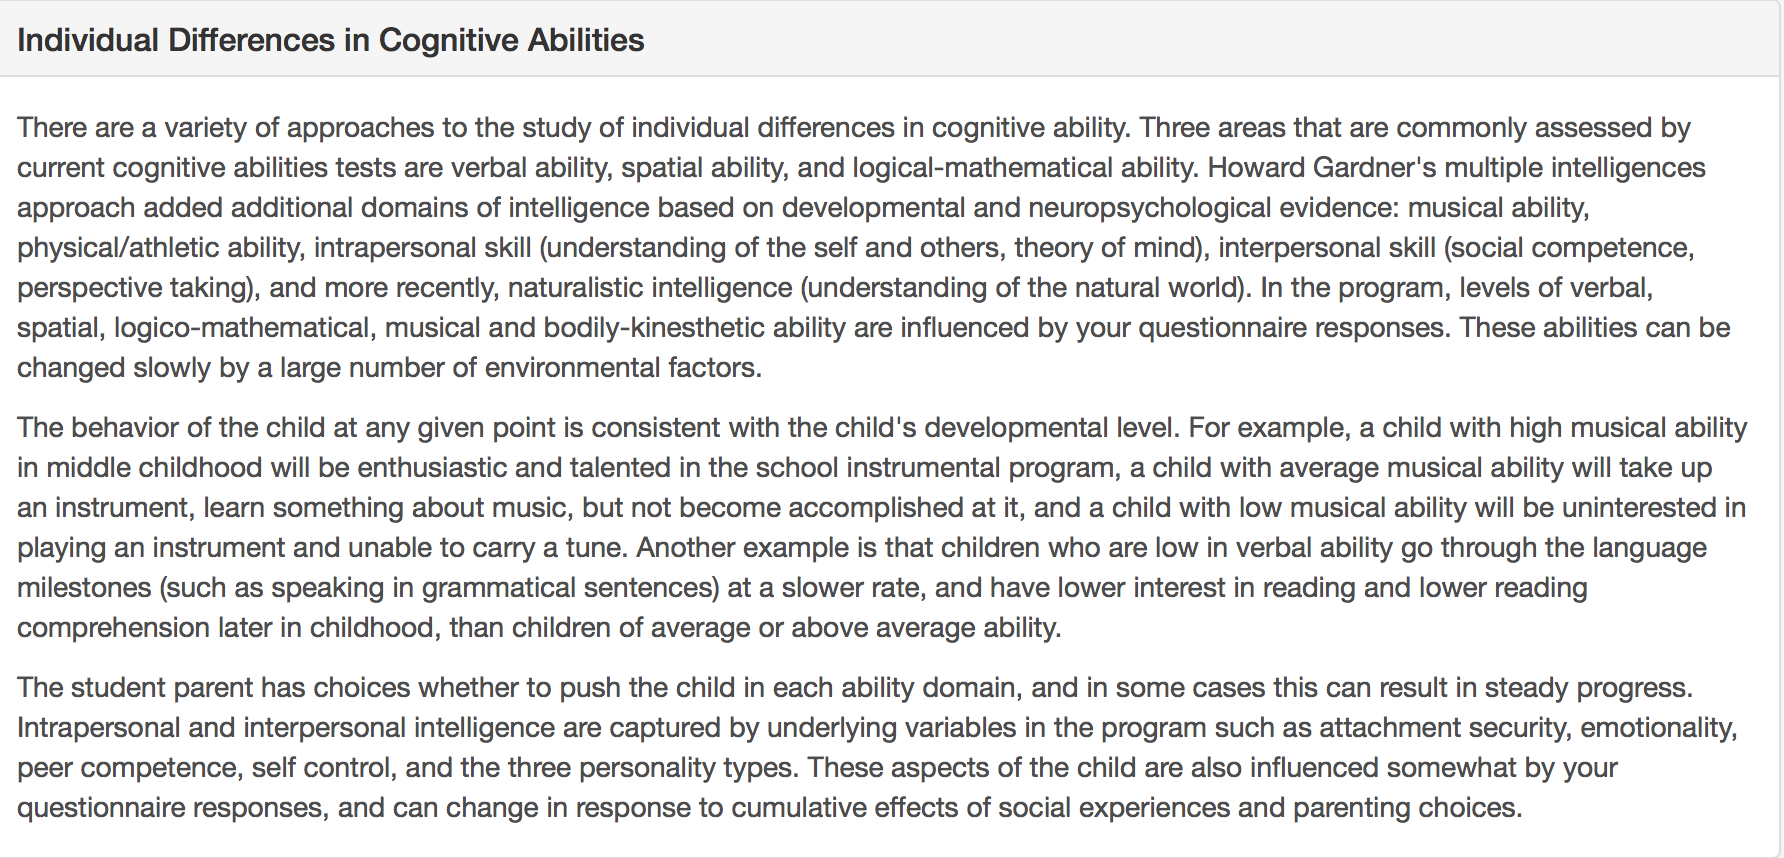Click the words naturalistic intelligence
This screenshot has height=858, width=1784.
pos(650,287)
